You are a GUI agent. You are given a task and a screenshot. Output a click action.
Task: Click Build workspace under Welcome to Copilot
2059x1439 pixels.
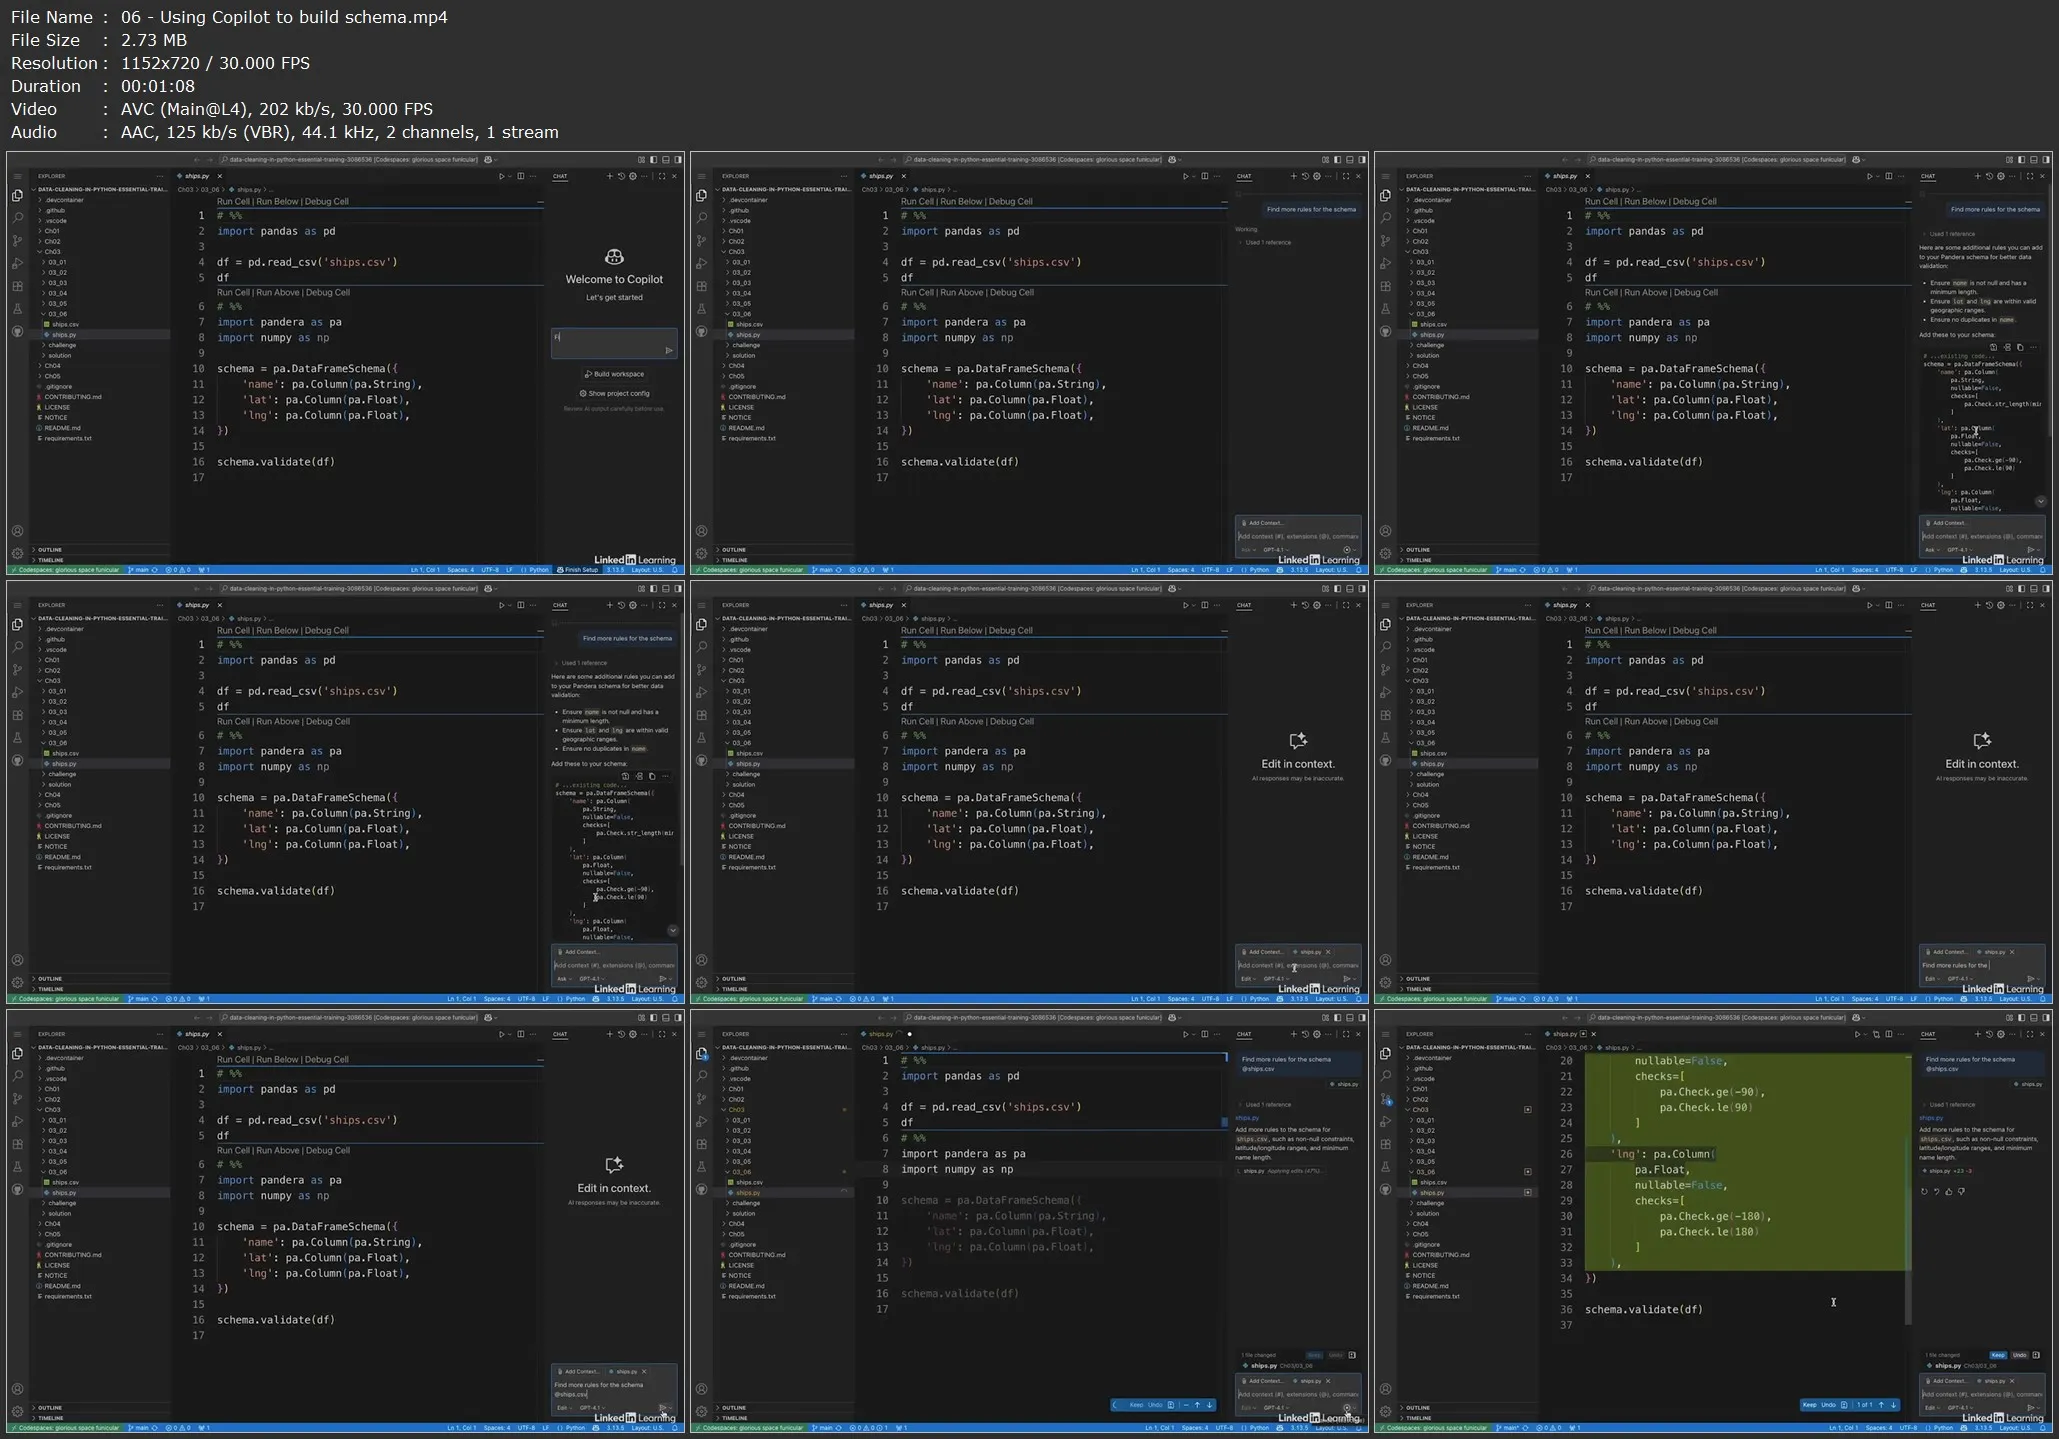click(x=614, y=374)
